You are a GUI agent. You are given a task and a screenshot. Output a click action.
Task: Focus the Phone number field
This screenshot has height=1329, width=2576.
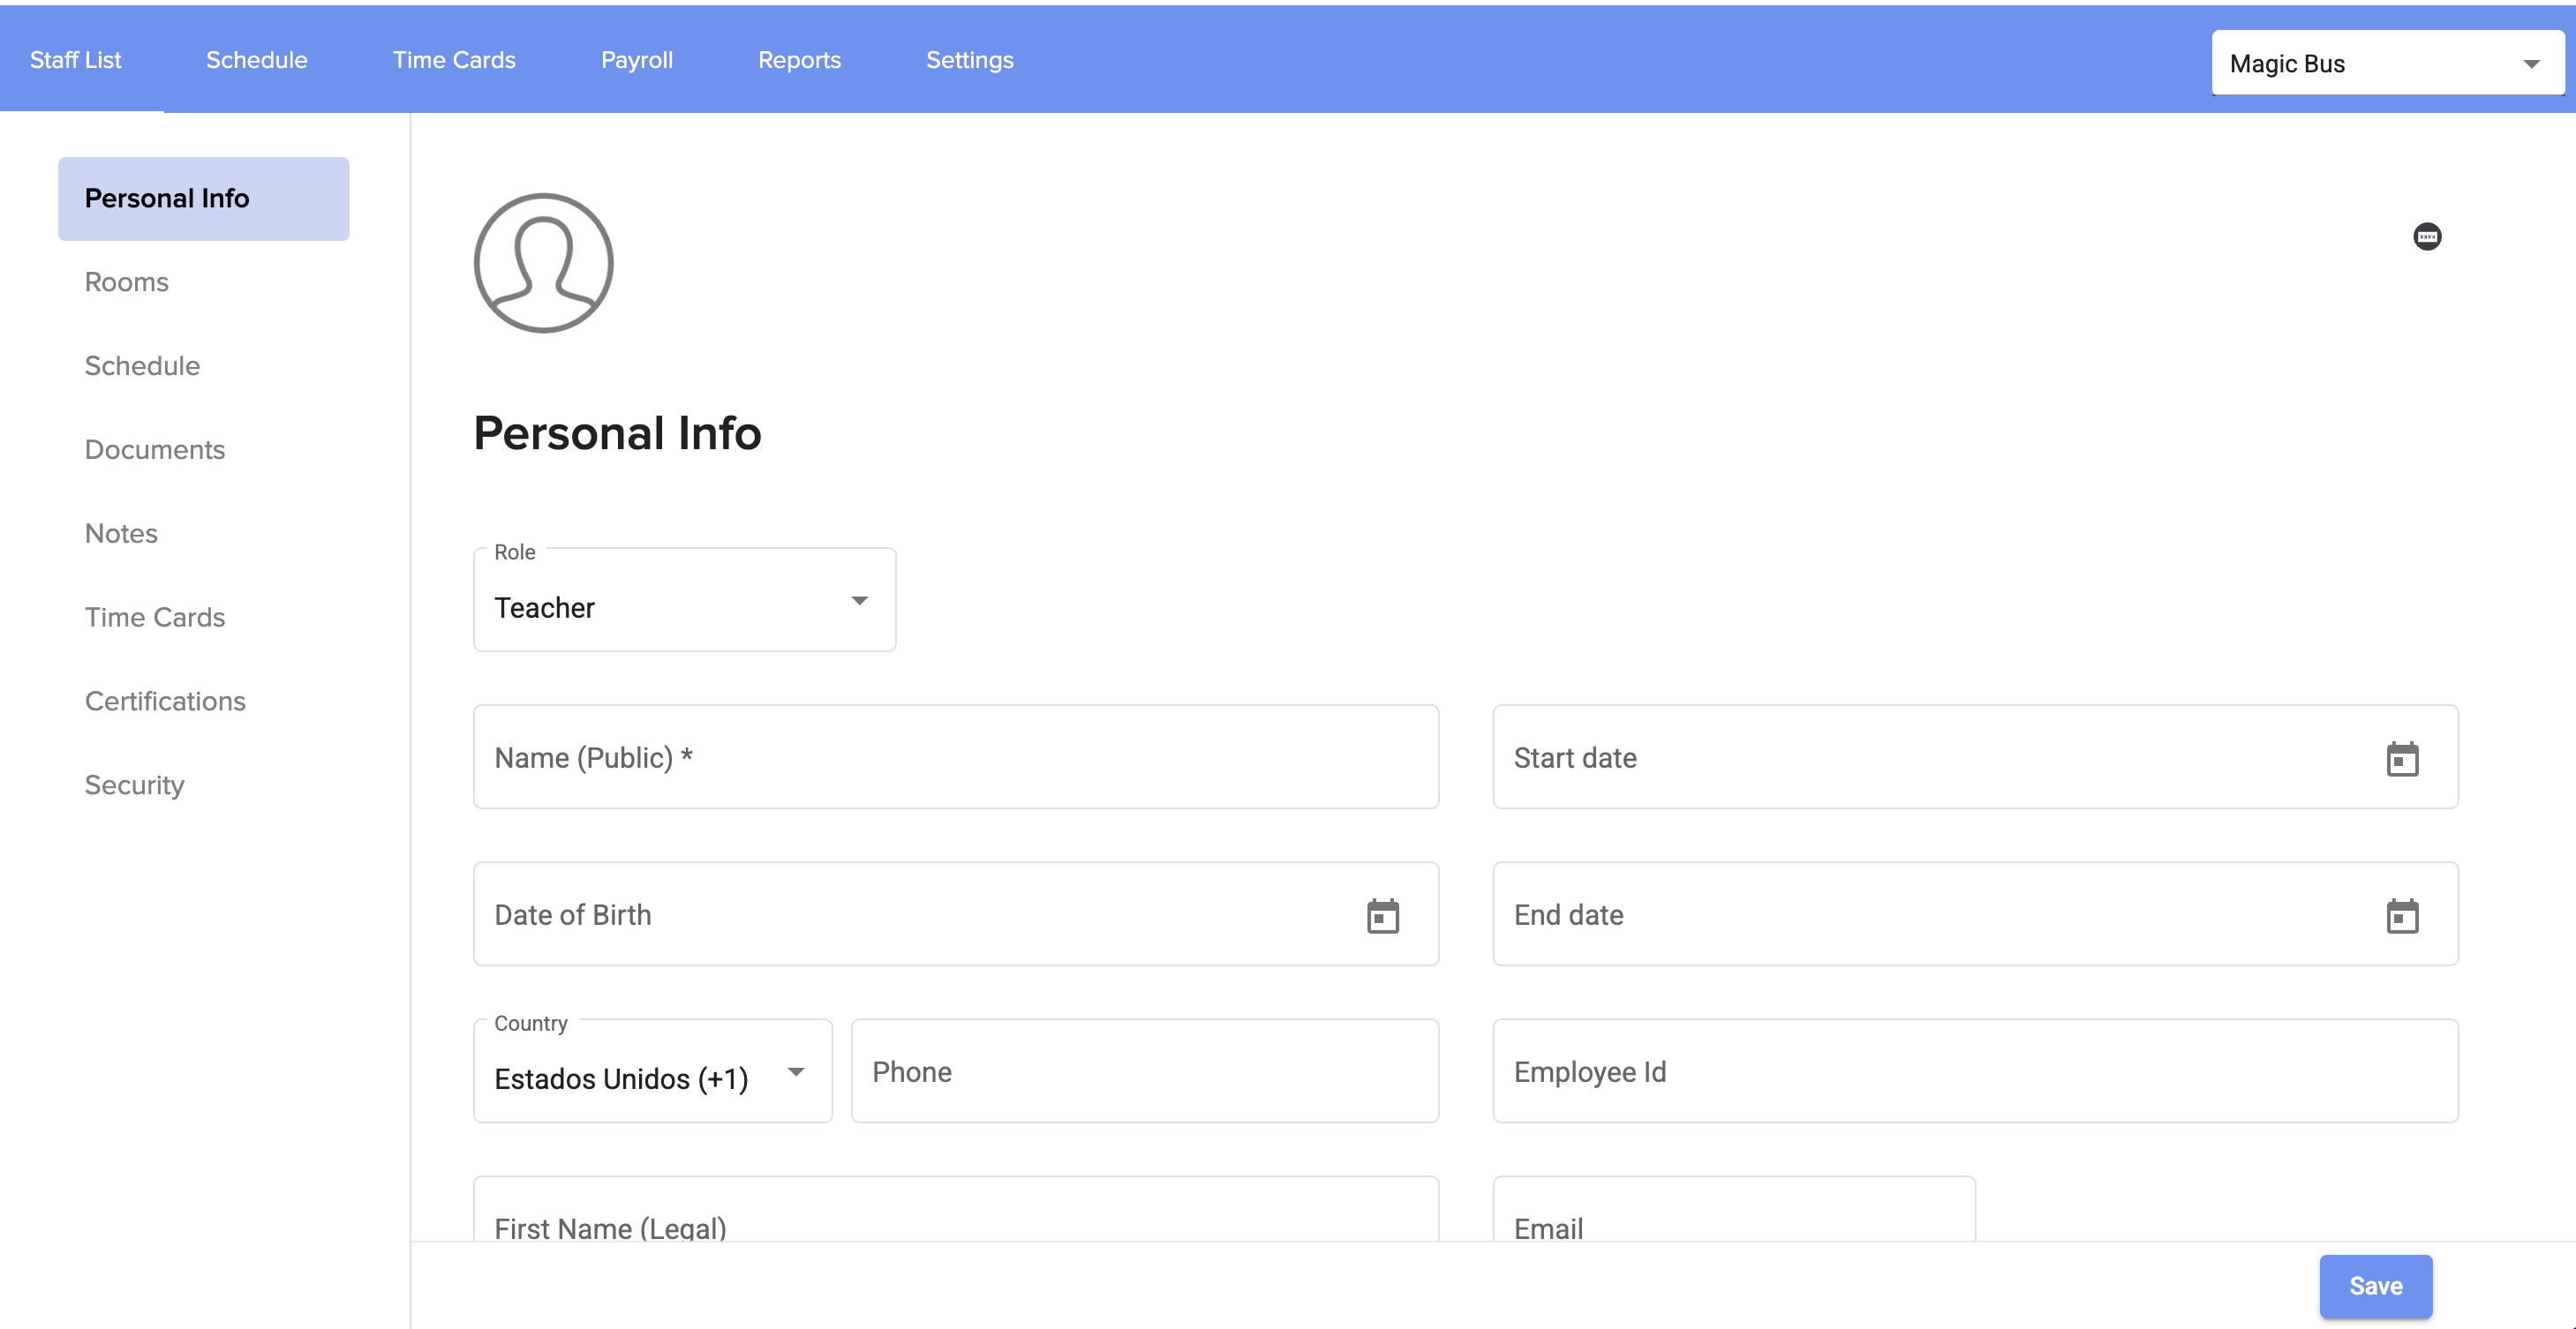click(x=1144, y=1072)
